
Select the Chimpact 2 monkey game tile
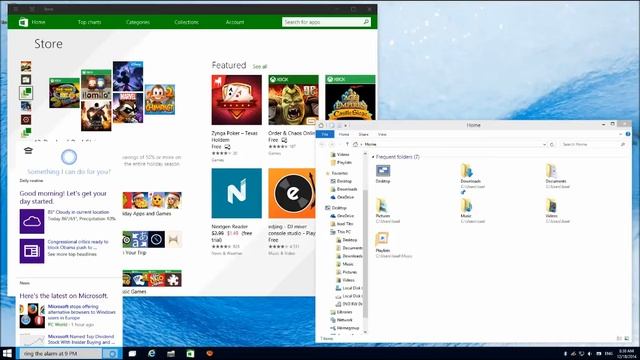click(x=160, y=100)
